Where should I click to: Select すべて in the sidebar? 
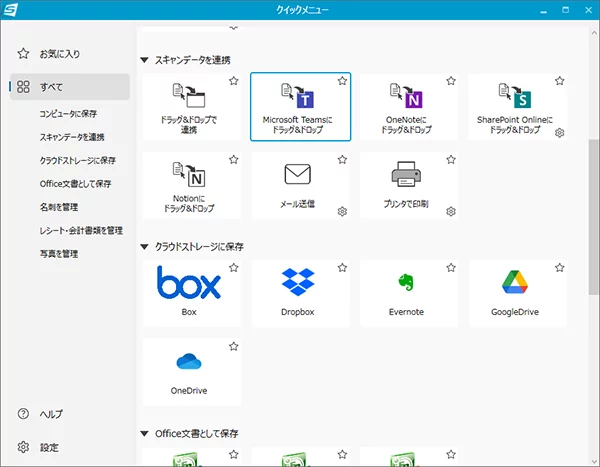tap(70, 87)
